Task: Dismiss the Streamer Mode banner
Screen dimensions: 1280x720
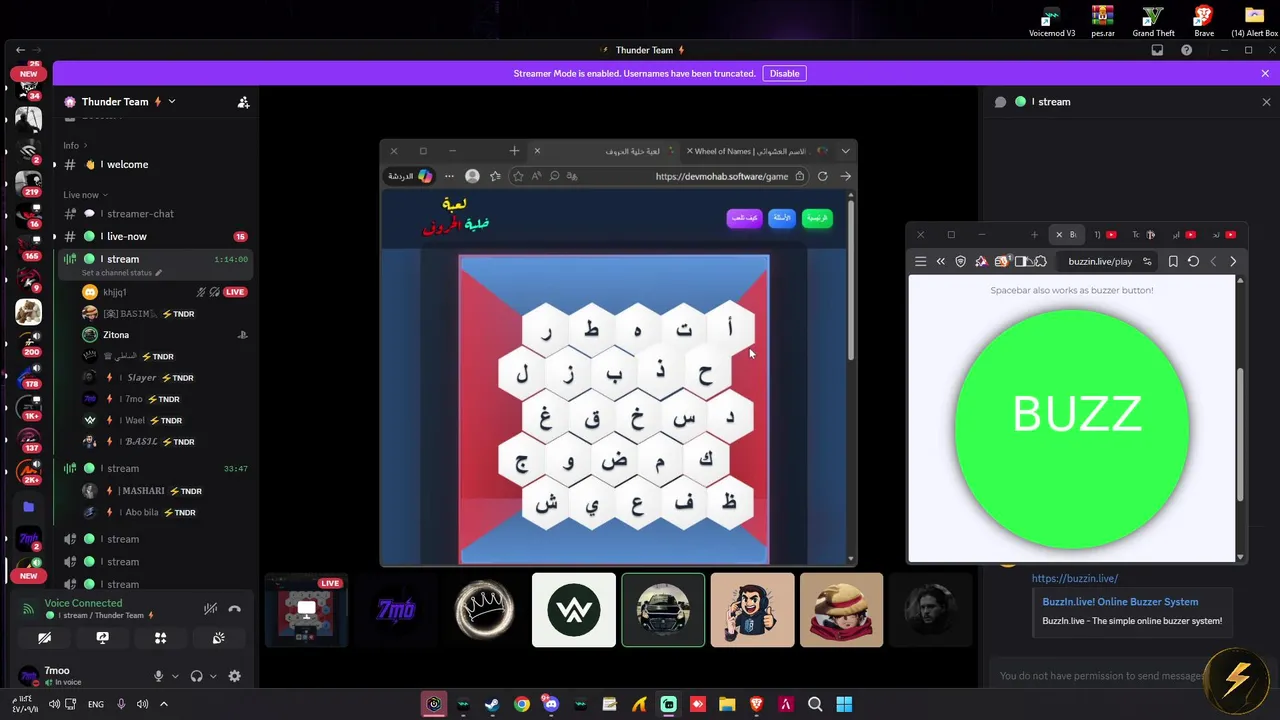Action: [x=1265, y=73]
